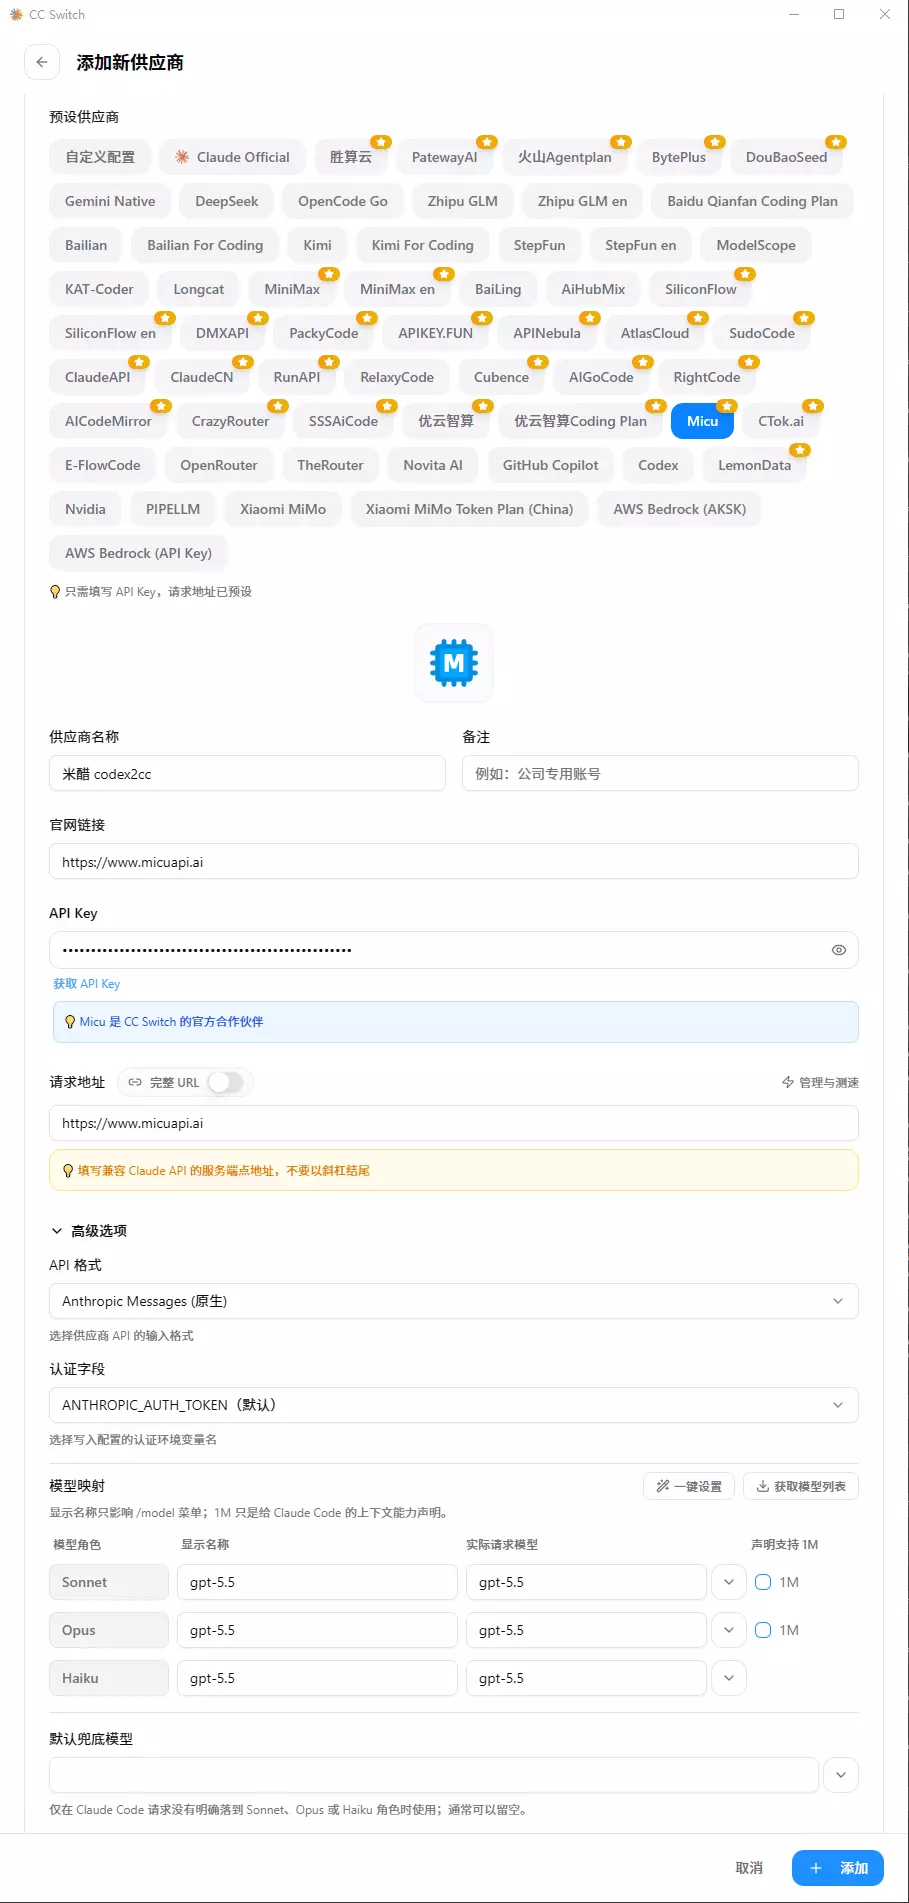Select Codex preset provider
The image size is (909, 1903).
pos(658,465)
